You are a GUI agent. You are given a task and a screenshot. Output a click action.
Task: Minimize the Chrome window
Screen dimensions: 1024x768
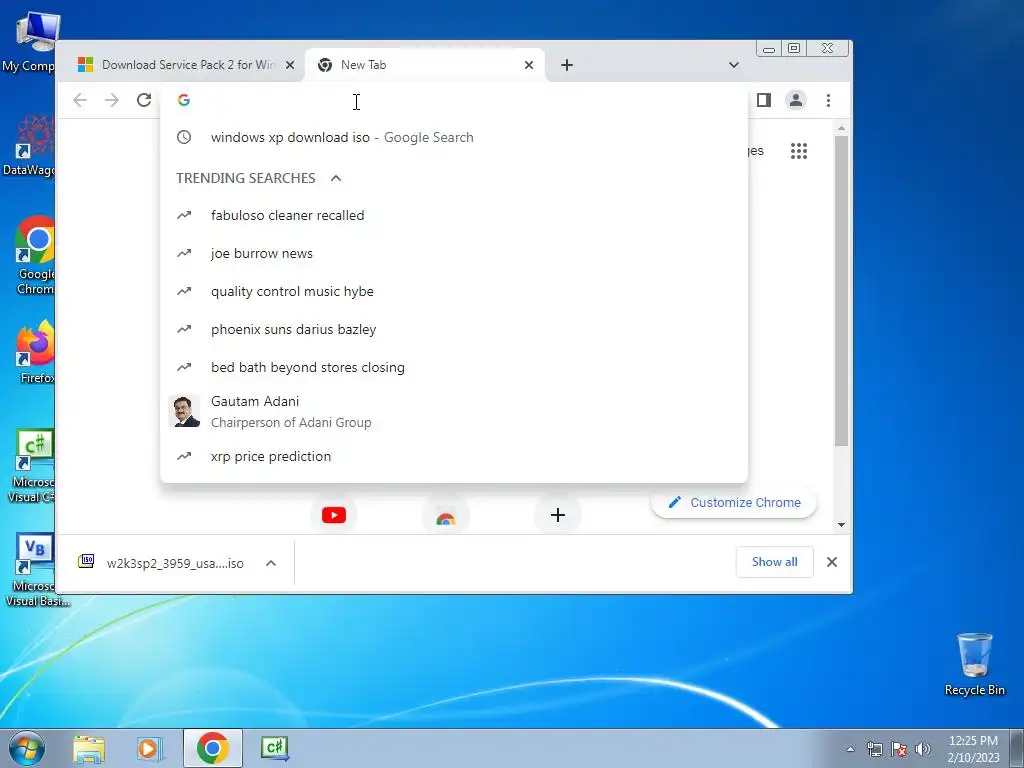[769, 48]
